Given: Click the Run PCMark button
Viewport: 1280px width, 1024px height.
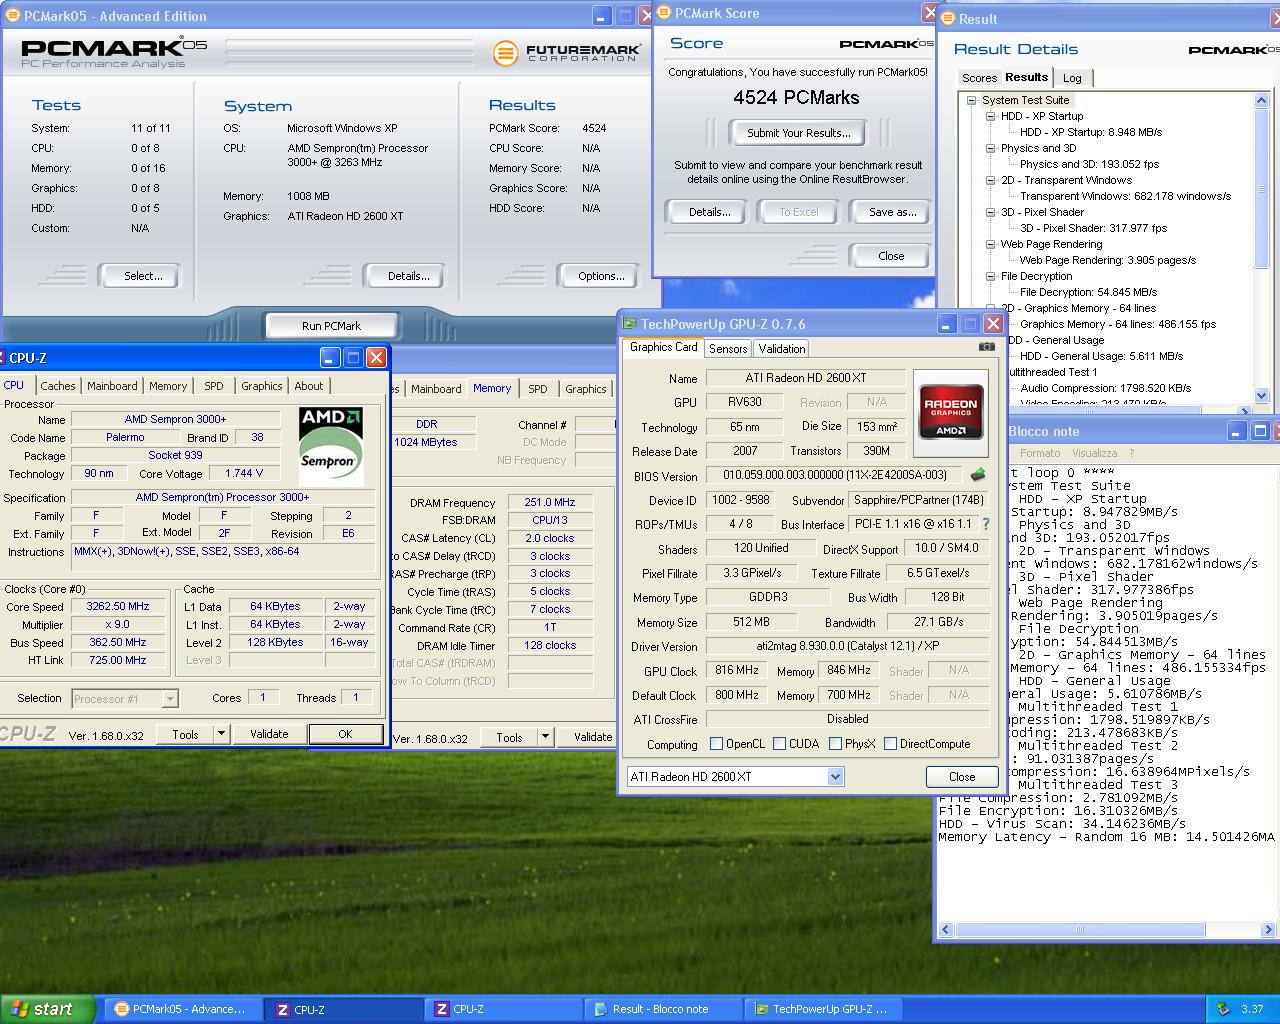Looking at the screenshot, I should pyautogui.click(x=331, y=326).
